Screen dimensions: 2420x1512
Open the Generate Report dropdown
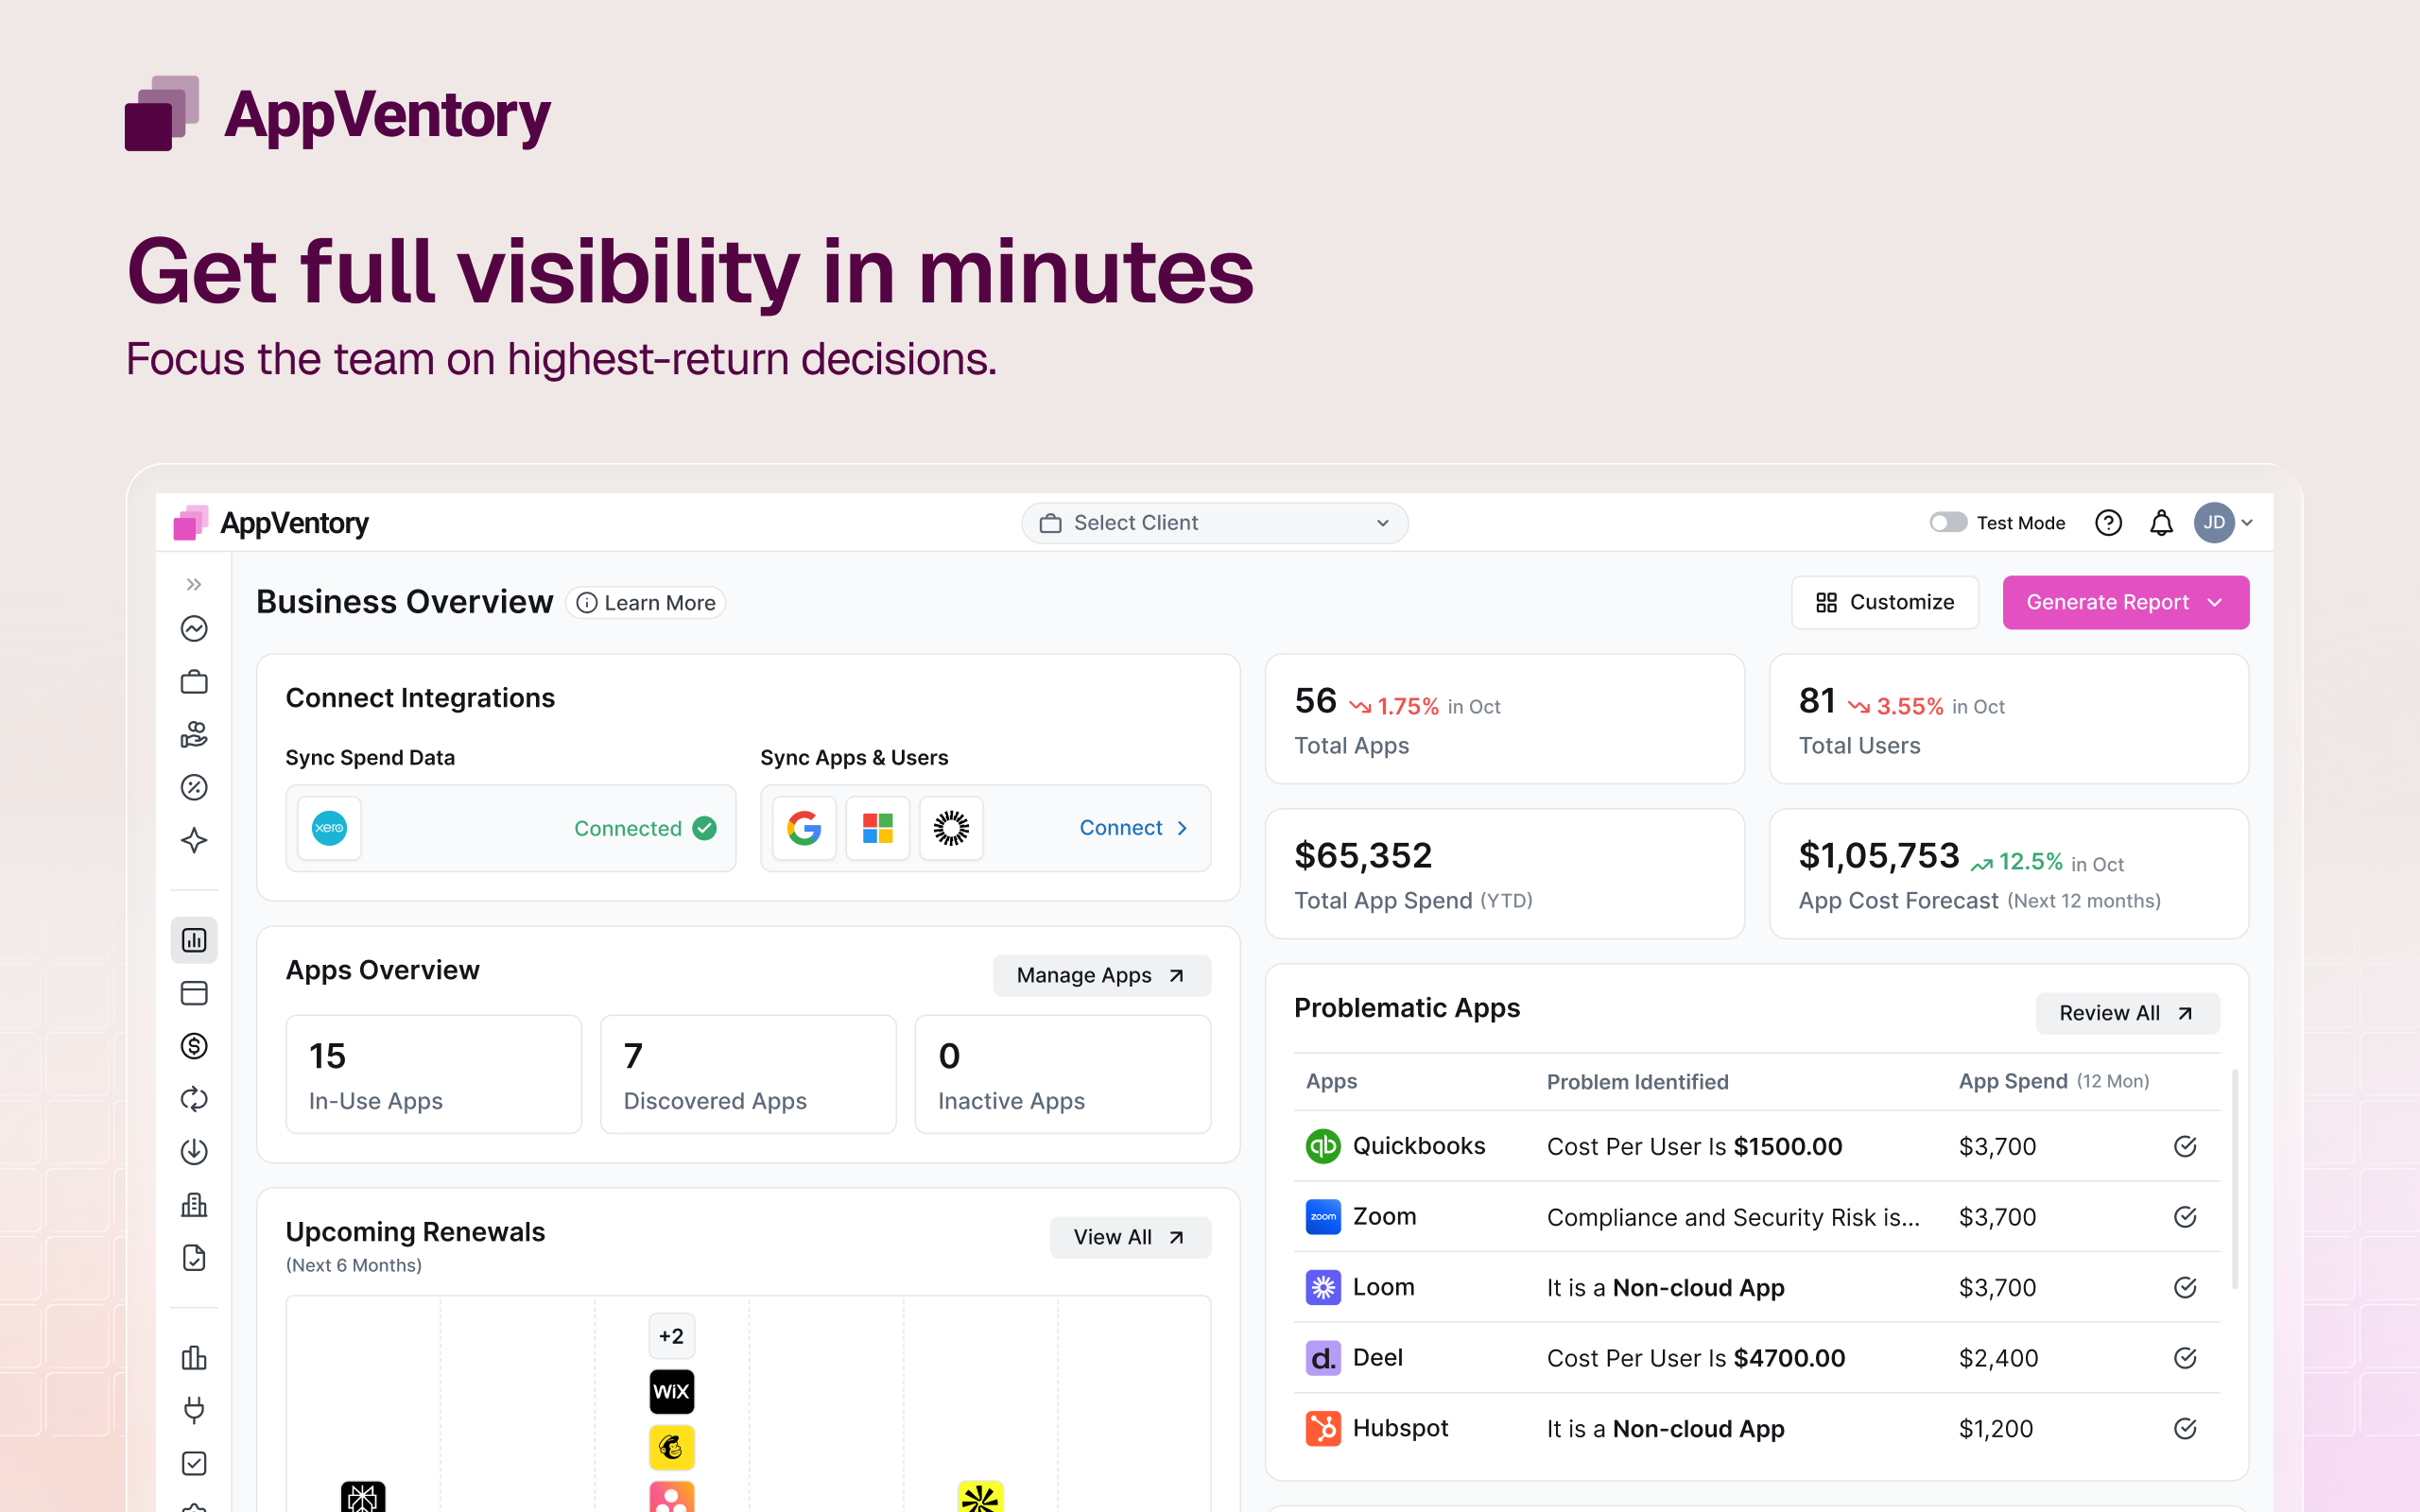tap(2125, 602)
